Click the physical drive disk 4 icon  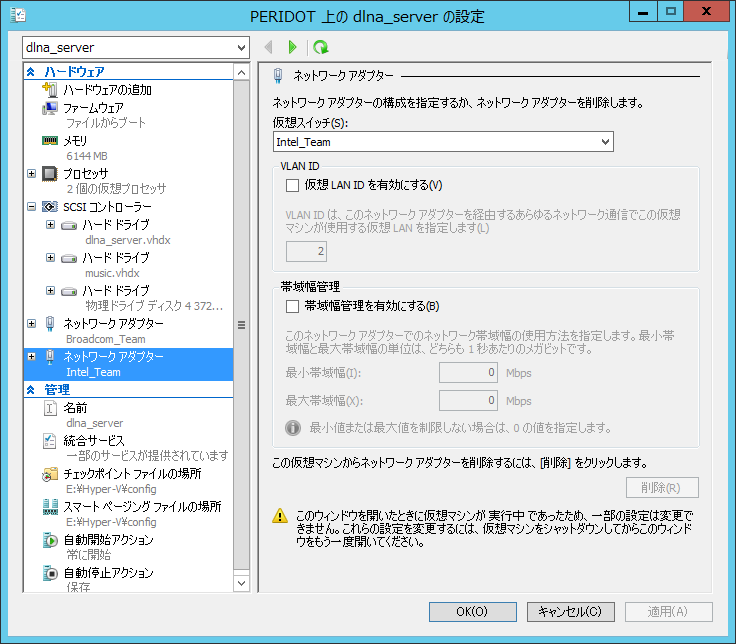pyautogui.click(x=69, y=291)
